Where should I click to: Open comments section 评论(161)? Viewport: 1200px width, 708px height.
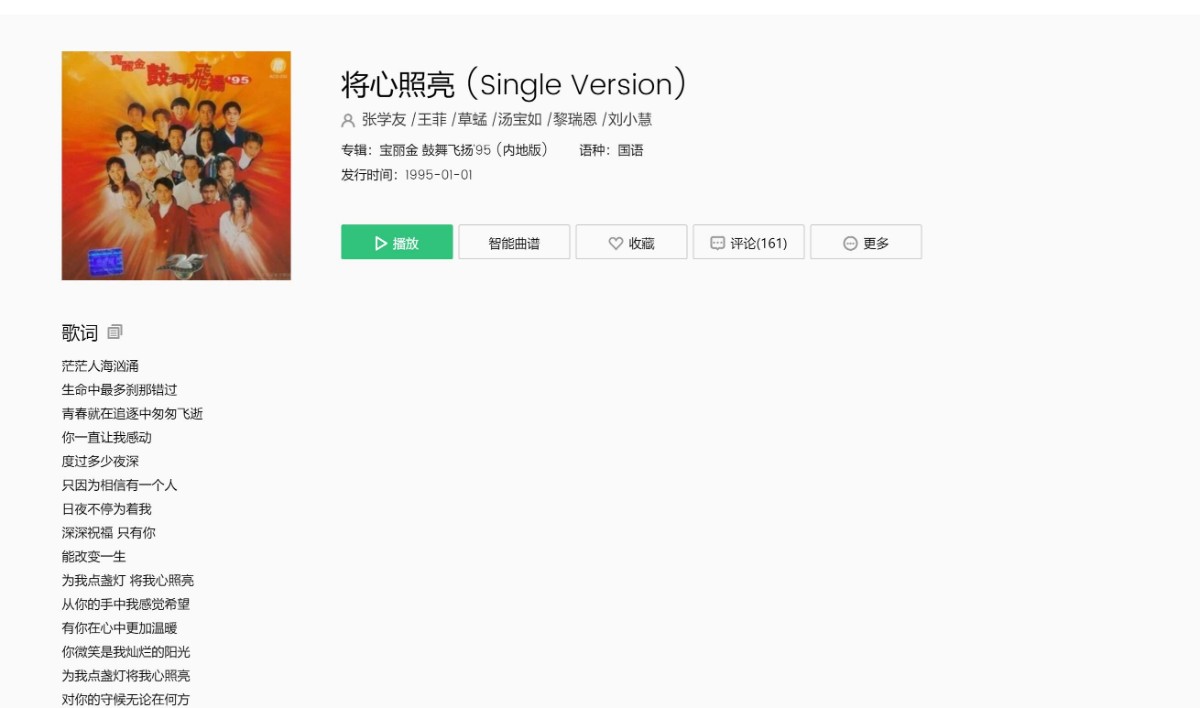749,242
